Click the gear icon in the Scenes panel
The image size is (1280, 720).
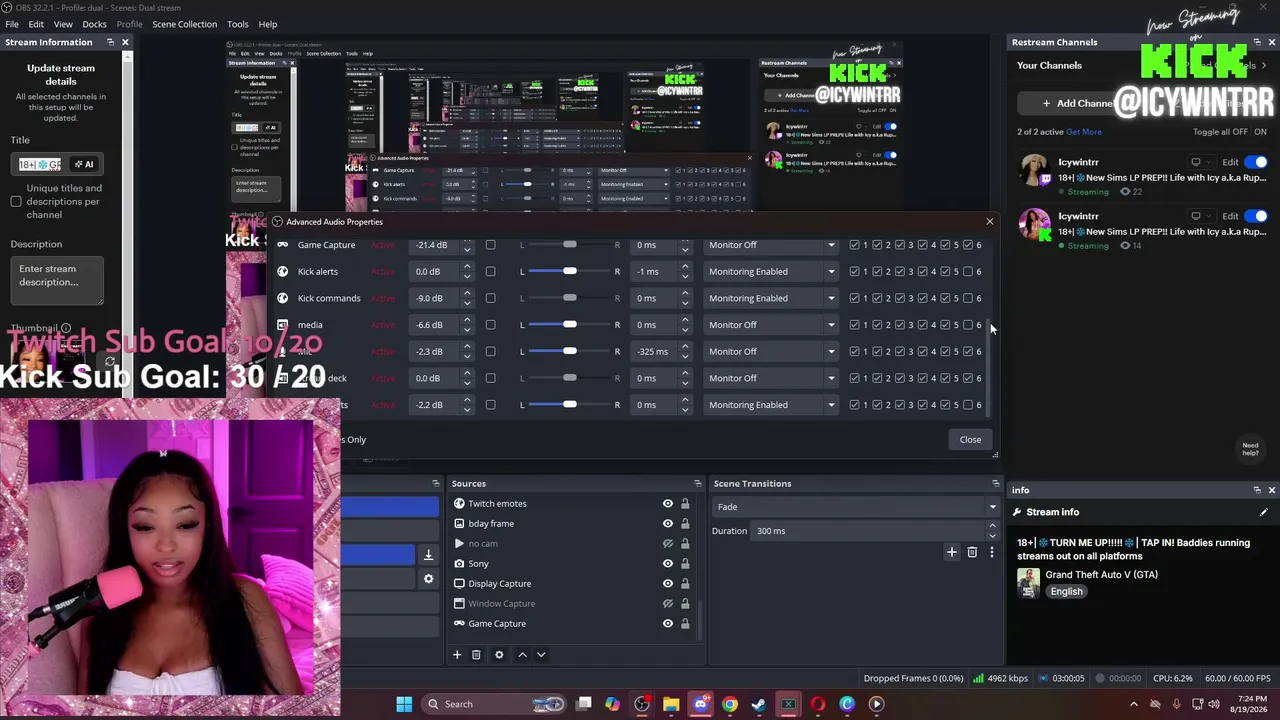pos(428,579)
